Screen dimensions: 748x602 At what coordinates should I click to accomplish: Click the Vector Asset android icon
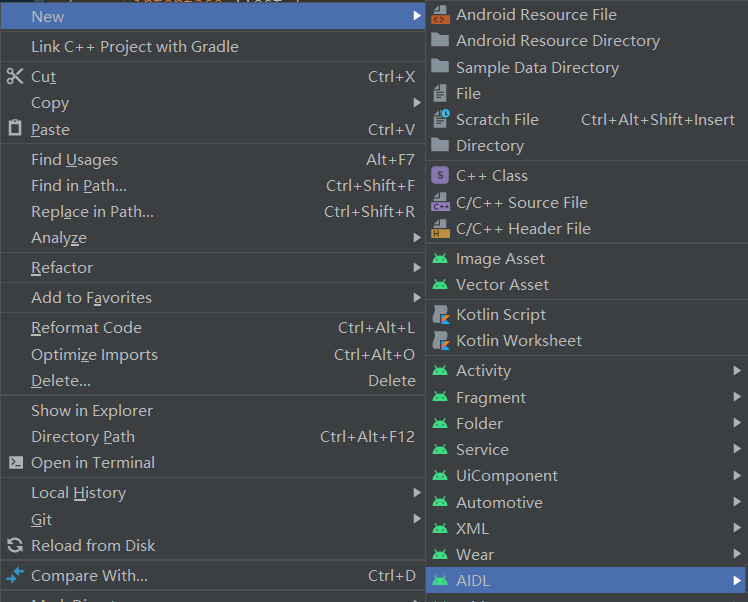click(x=440, y=285)
